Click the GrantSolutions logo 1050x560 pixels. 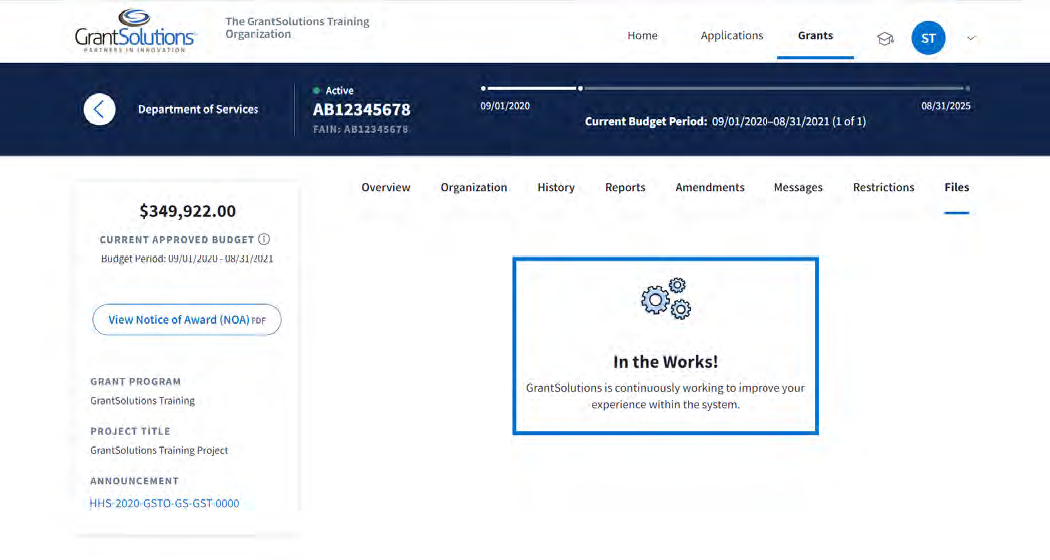tap(136, 32)
